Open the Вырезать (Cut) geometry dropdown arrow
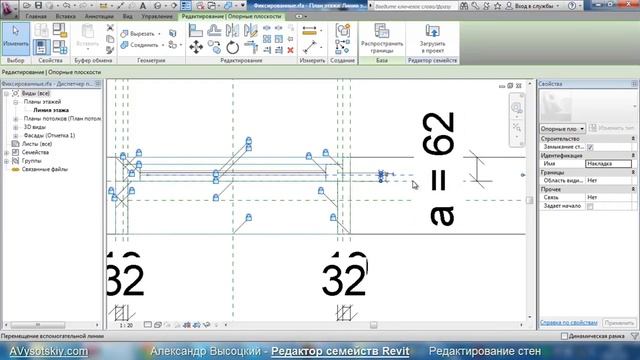This screenshot has height=360, width=640. pos(159,34)
